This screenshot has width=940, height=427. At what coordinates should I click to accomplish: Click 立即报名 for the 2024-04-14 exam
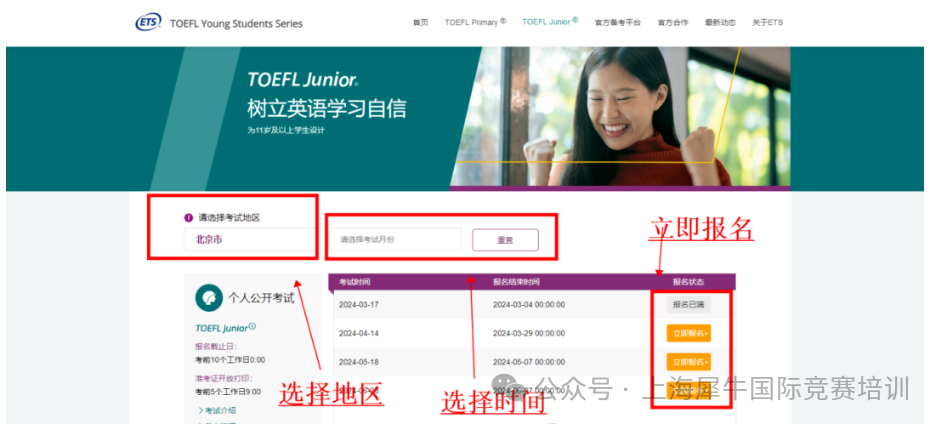[x=688, y=333]
